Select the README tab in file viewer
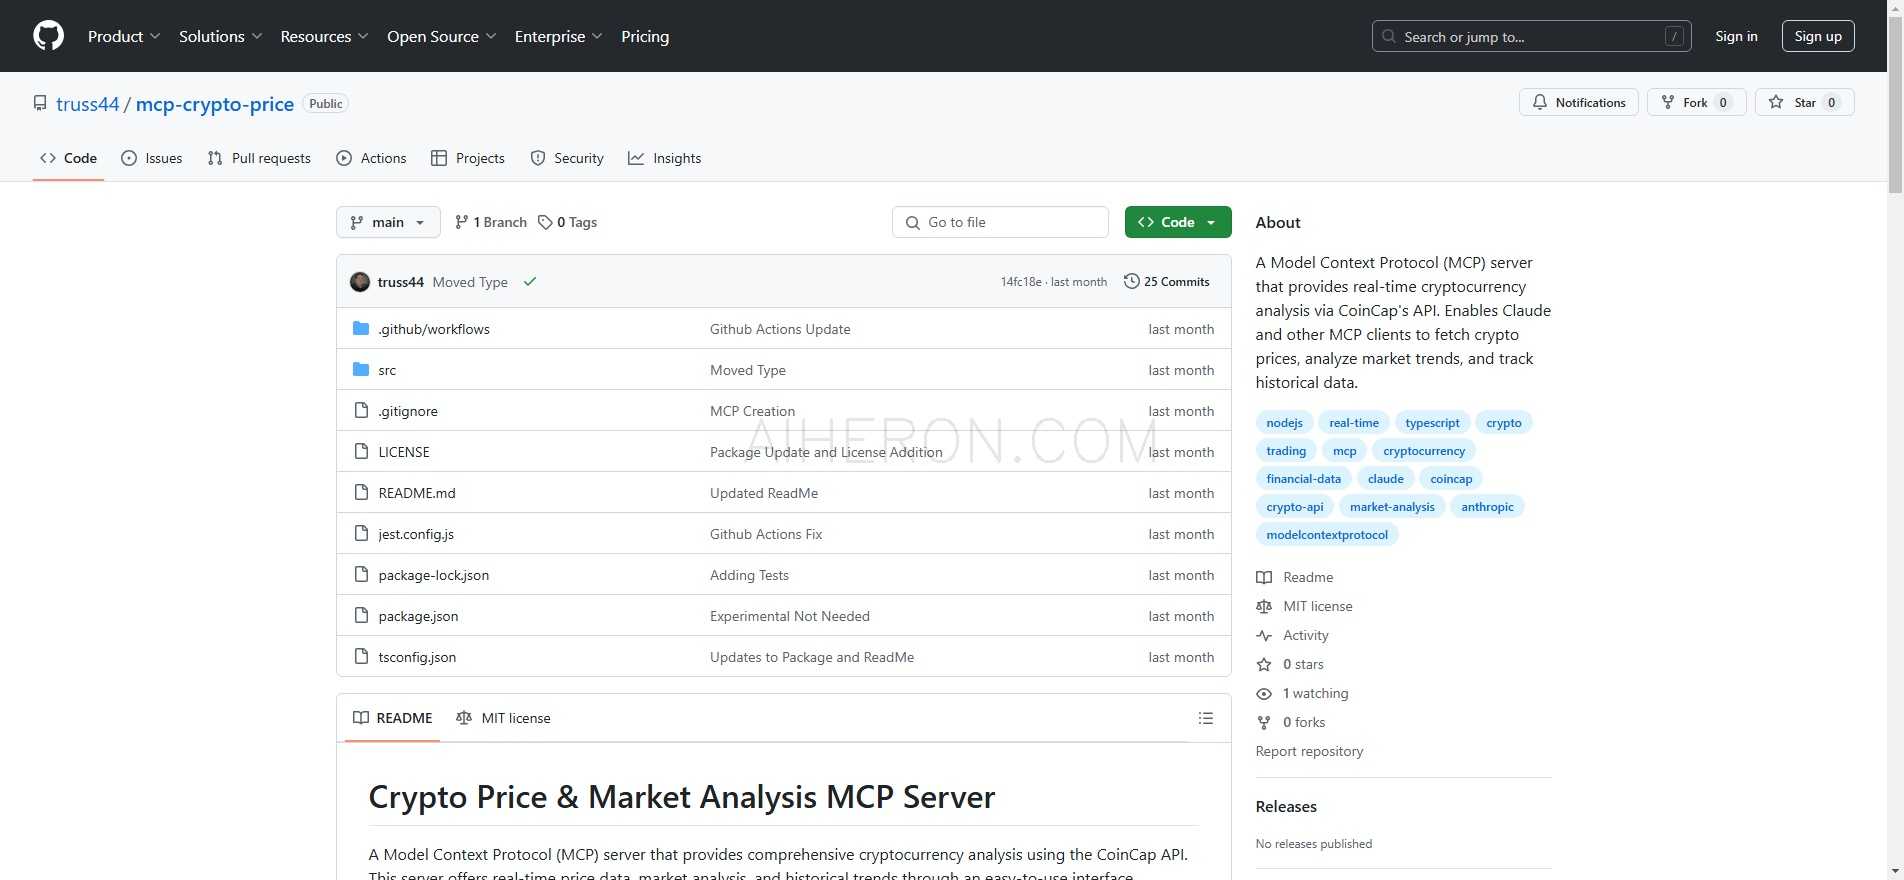Viewport: 1904px width, 880px height. [x=392, y=718]
